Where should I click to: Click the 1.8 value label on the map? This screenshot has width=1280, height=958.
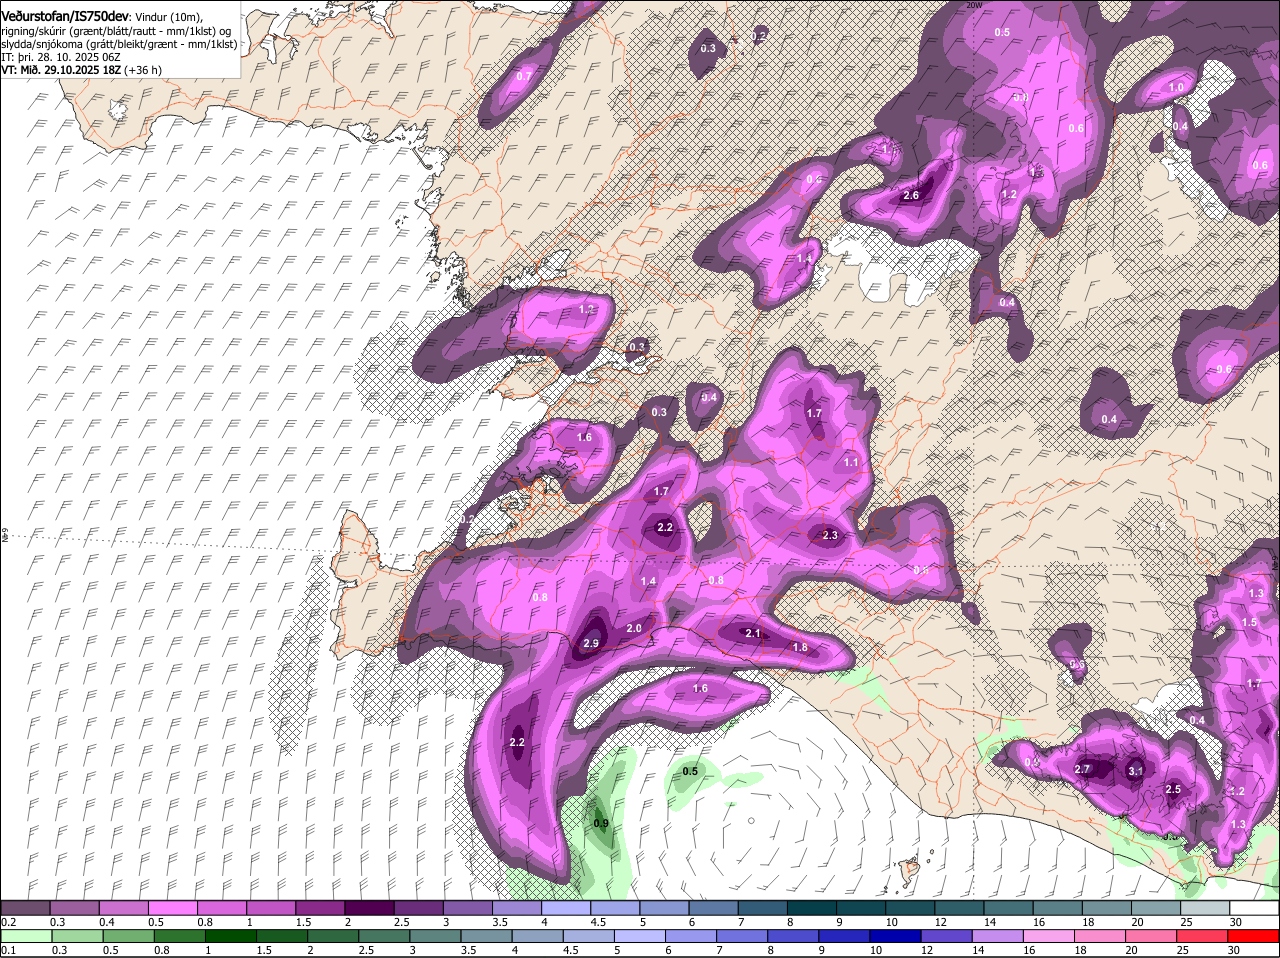coord(800,647)
